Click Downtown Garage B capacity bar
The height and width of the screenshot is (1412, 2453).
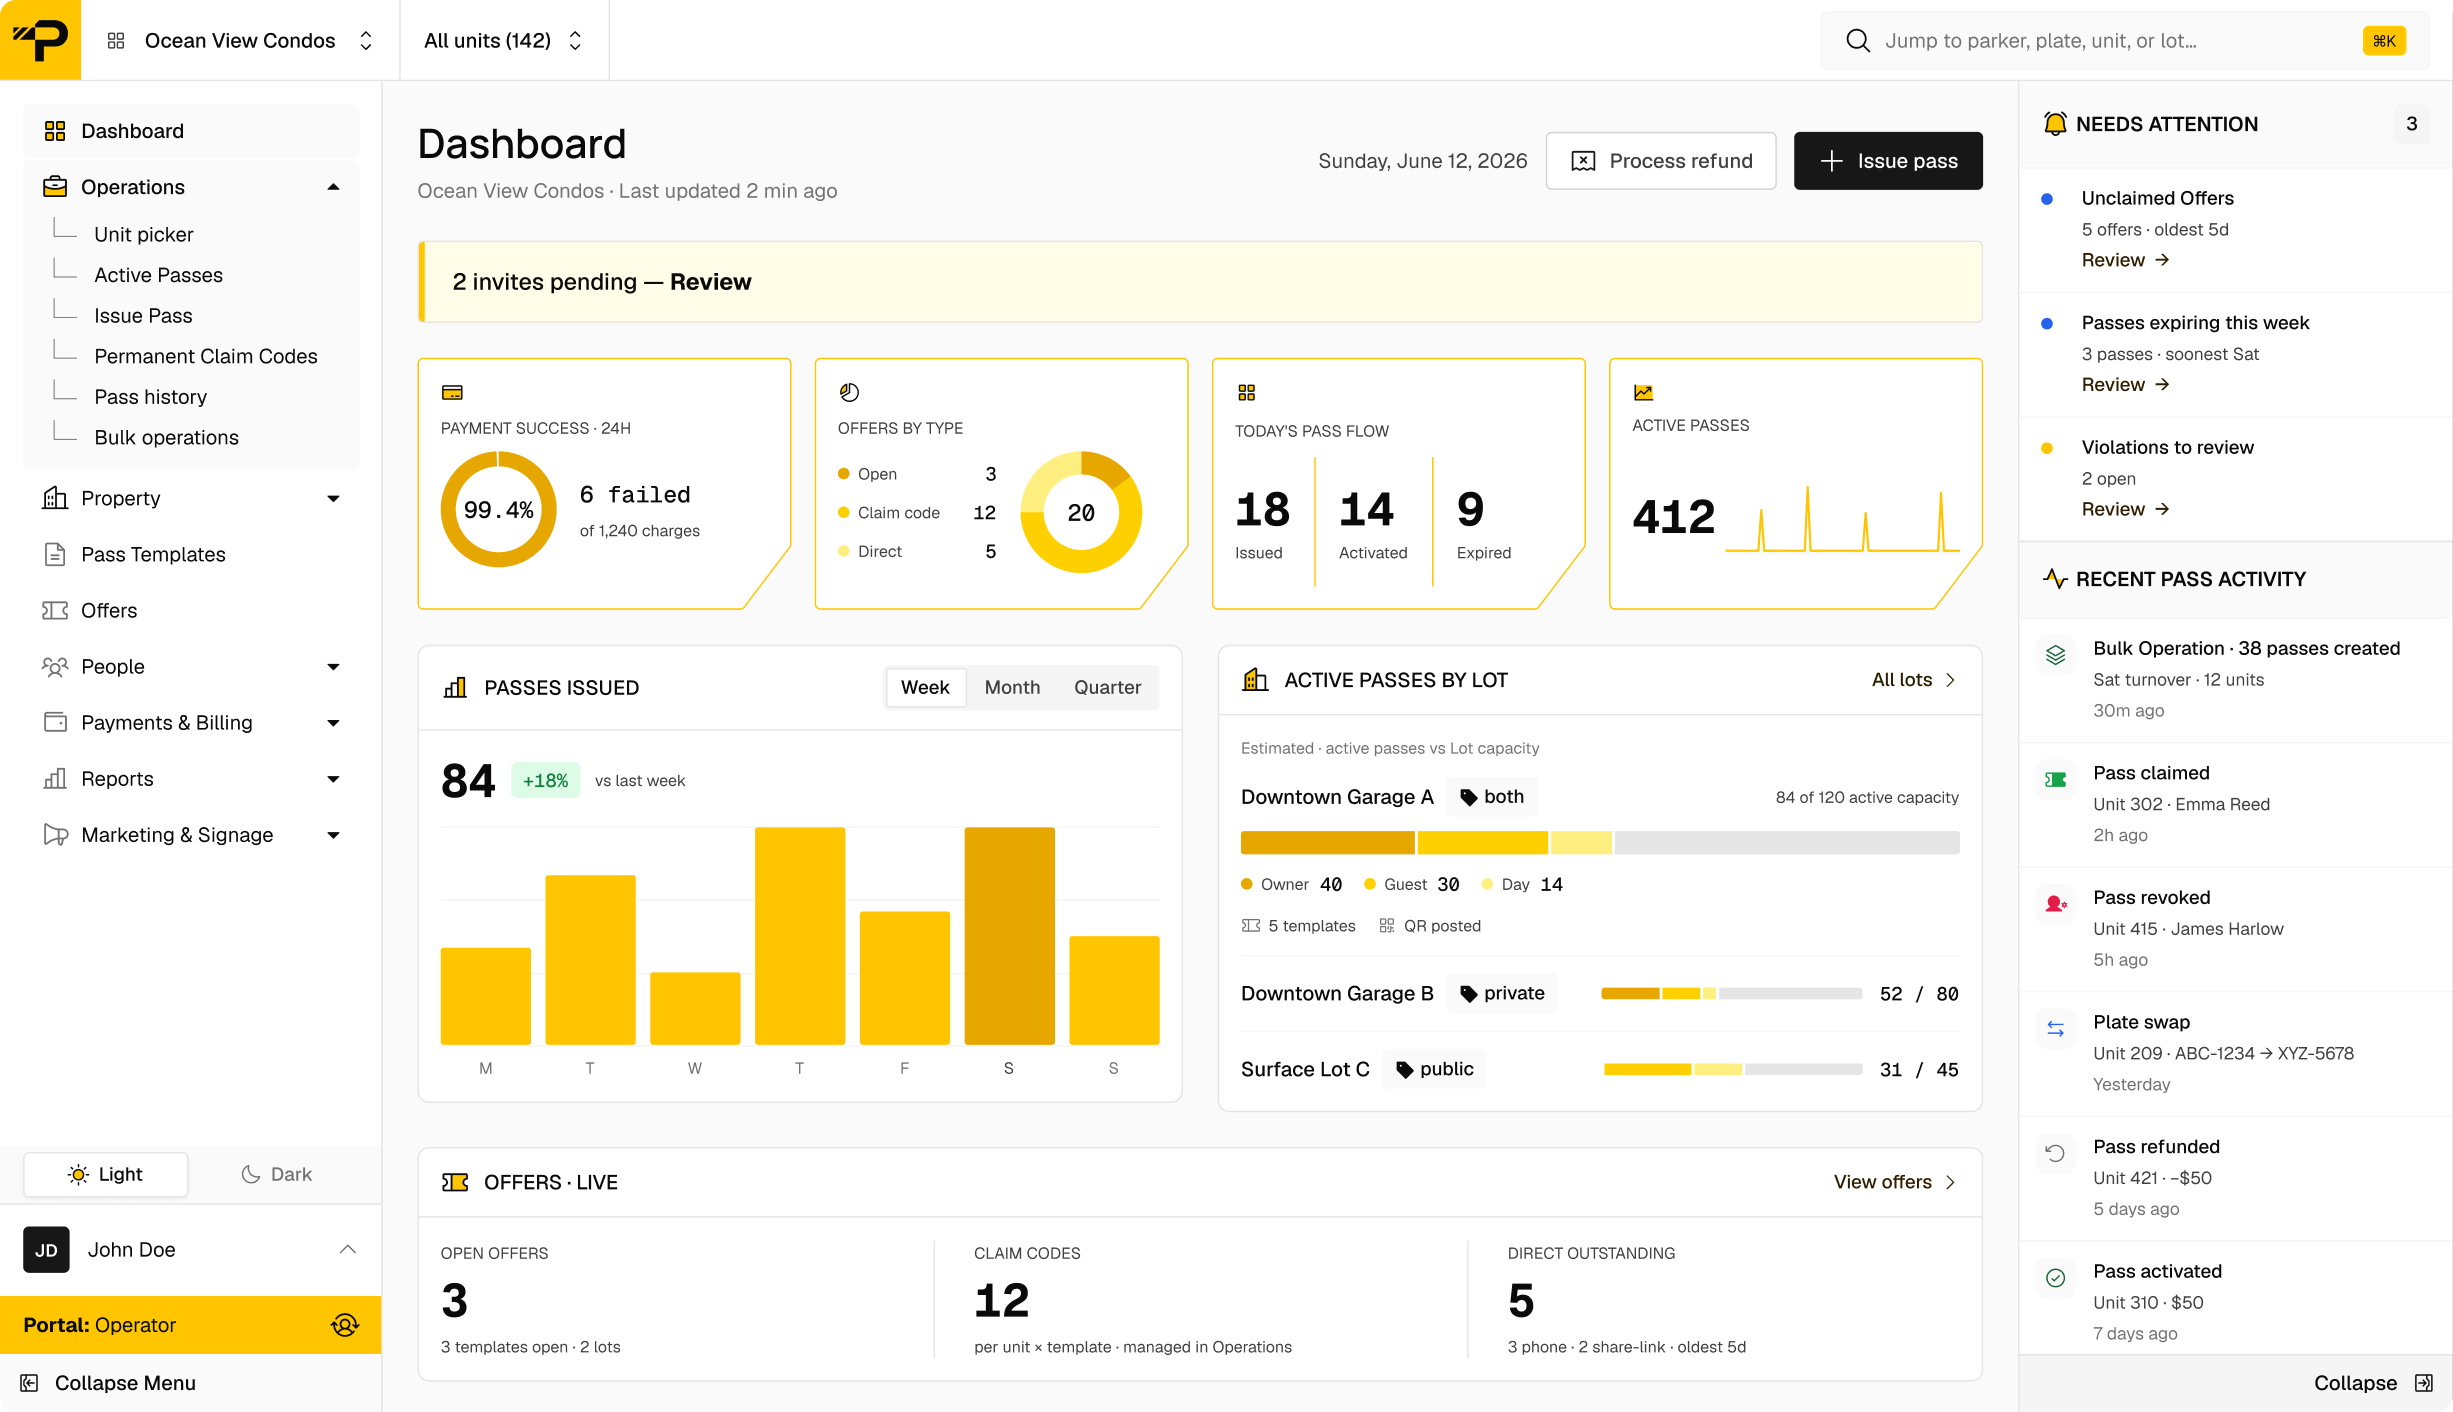point(1731,993)
